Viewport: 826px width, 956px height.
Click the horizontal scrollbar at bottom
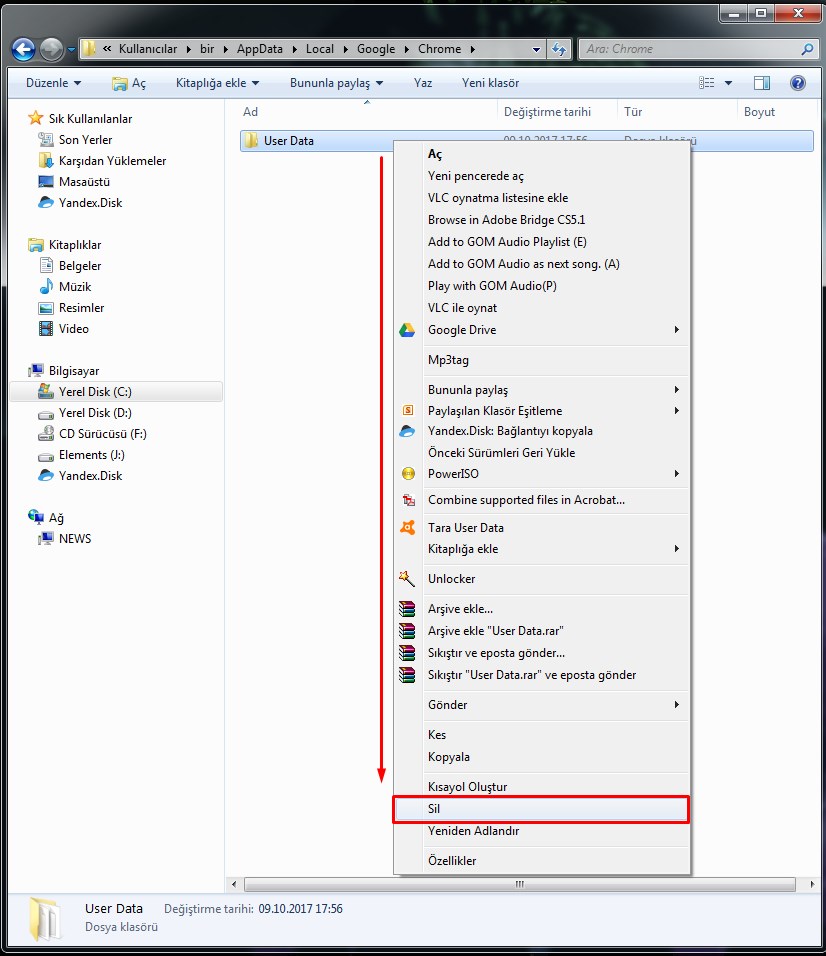coord(519,885)
